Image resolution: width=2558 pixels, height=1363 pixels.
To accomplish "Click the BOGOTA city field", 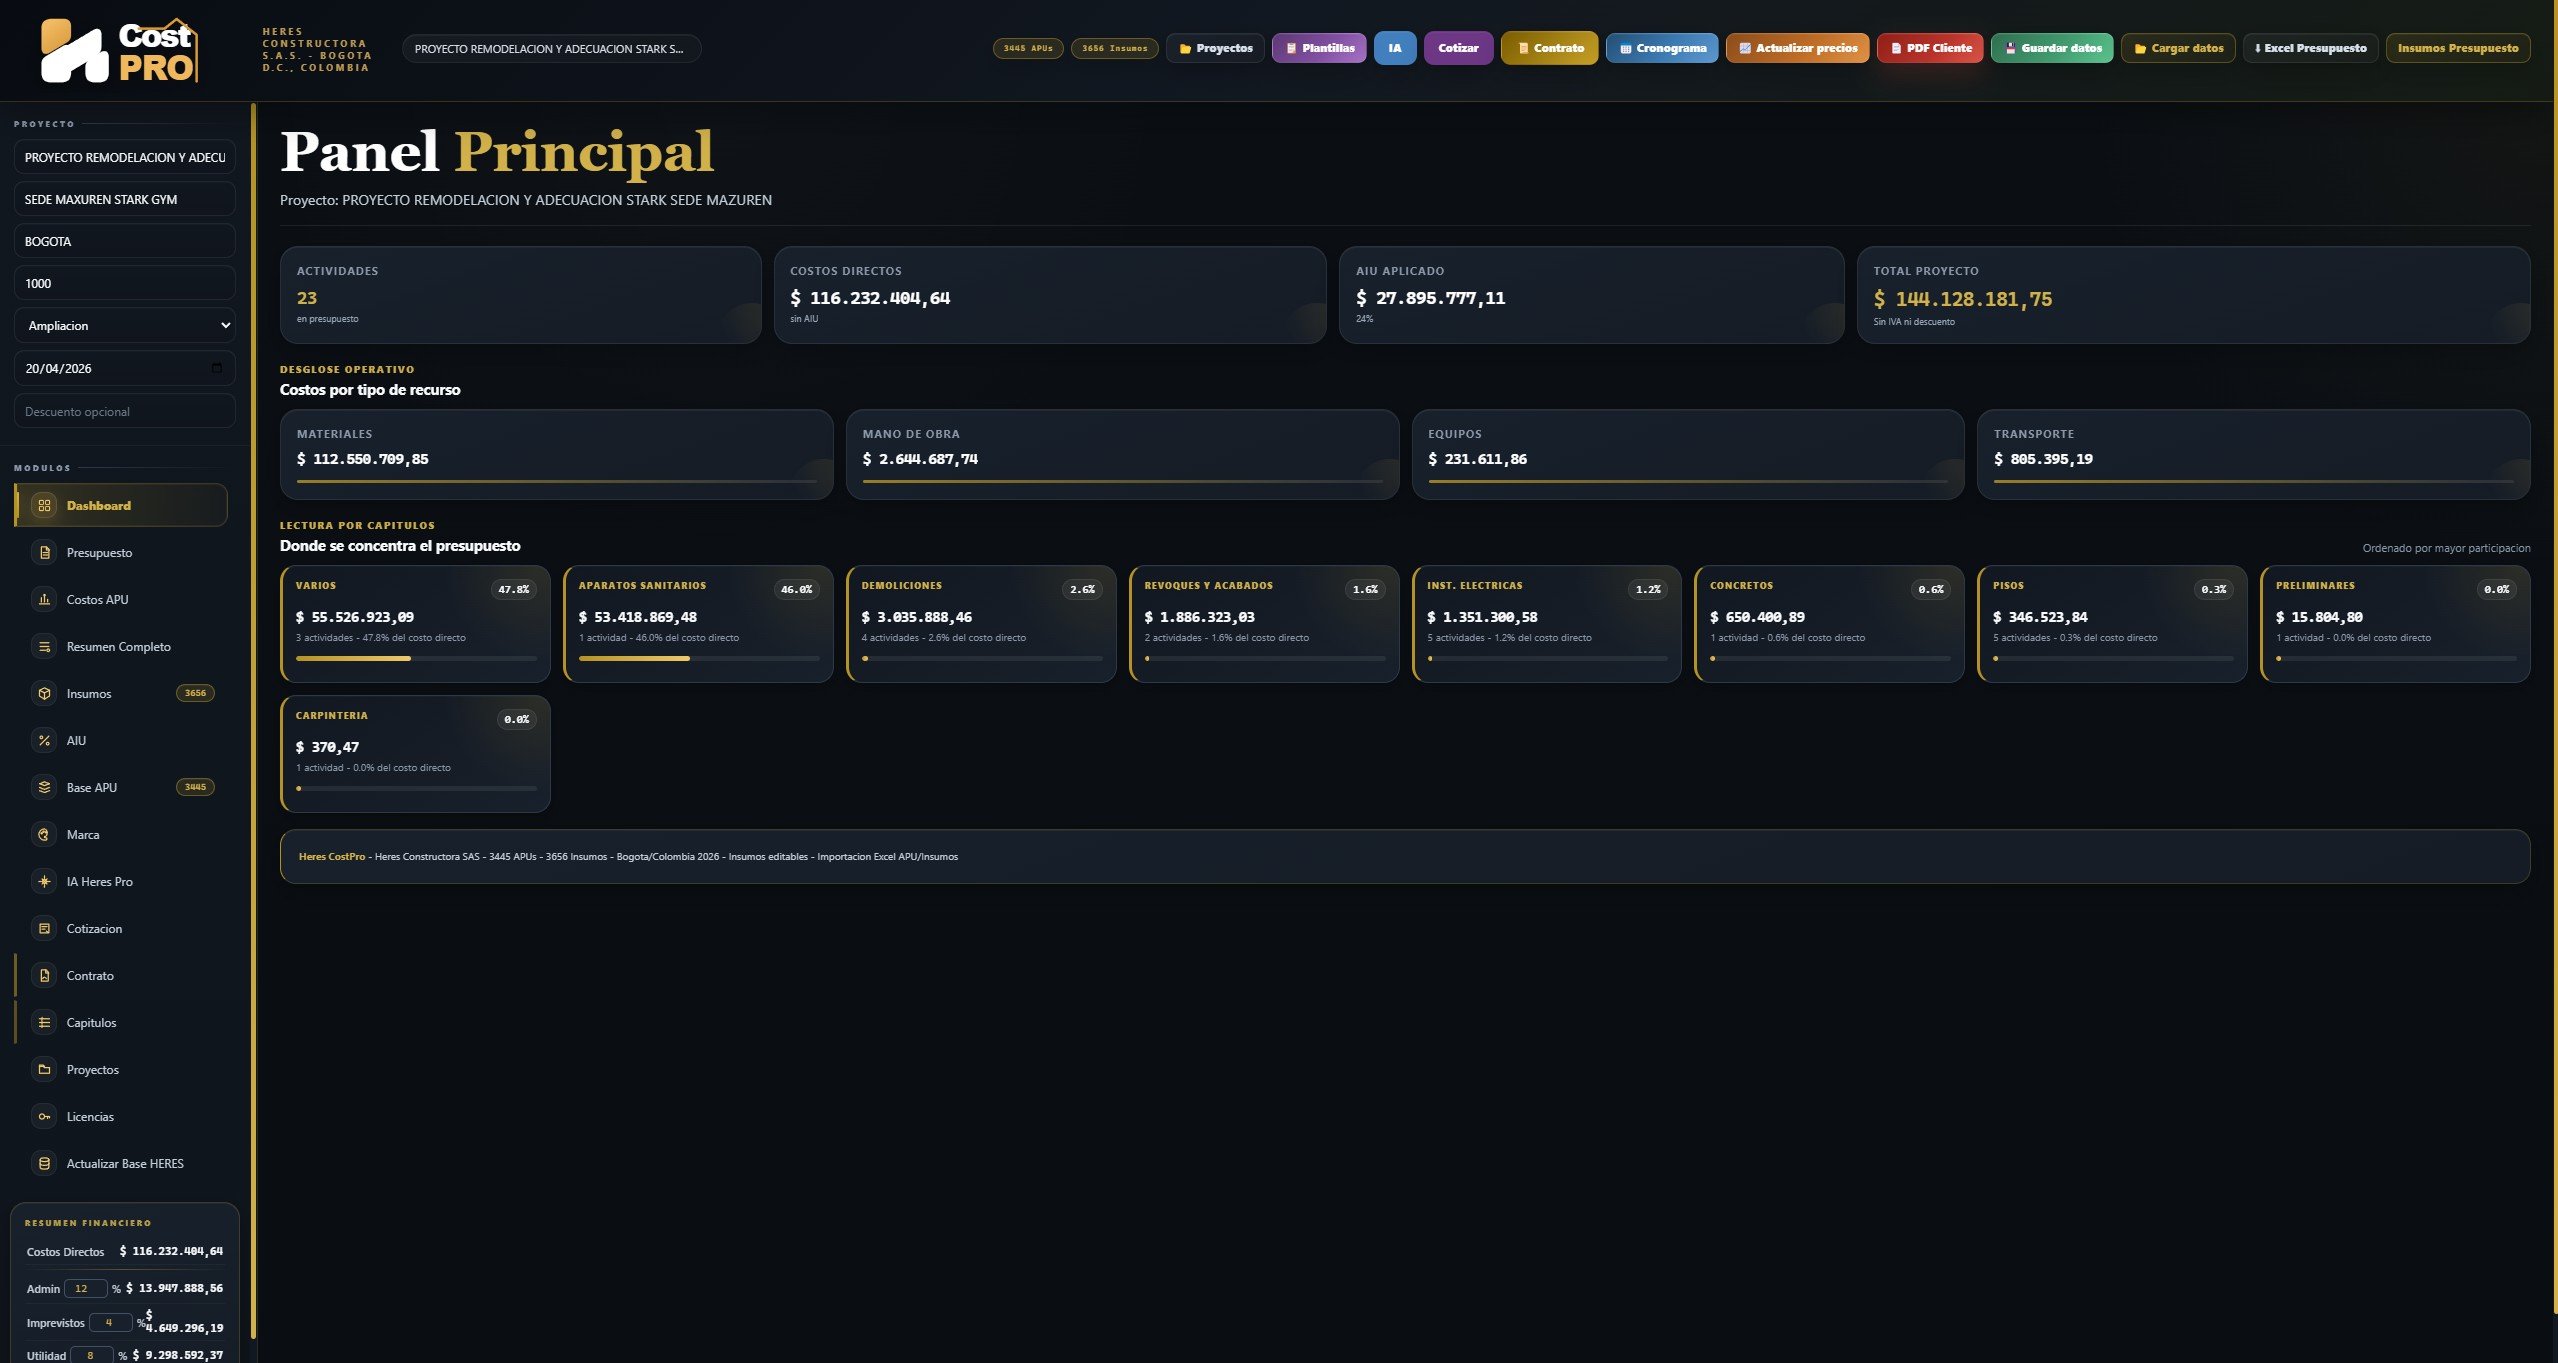I will click(125, 242).
